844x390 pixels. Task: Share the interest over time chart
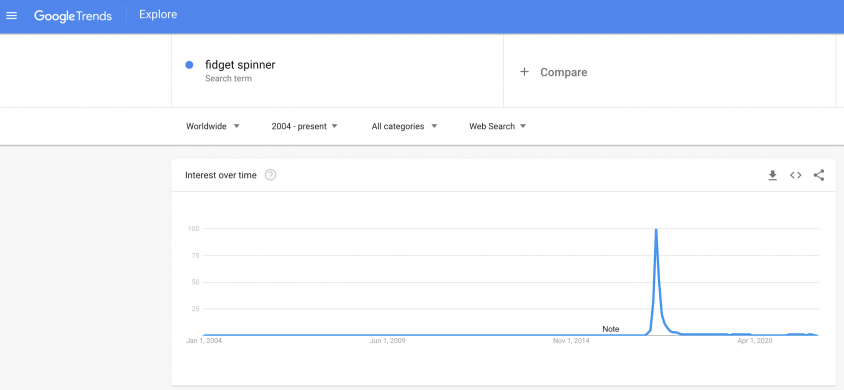click(x=819, y=175)
